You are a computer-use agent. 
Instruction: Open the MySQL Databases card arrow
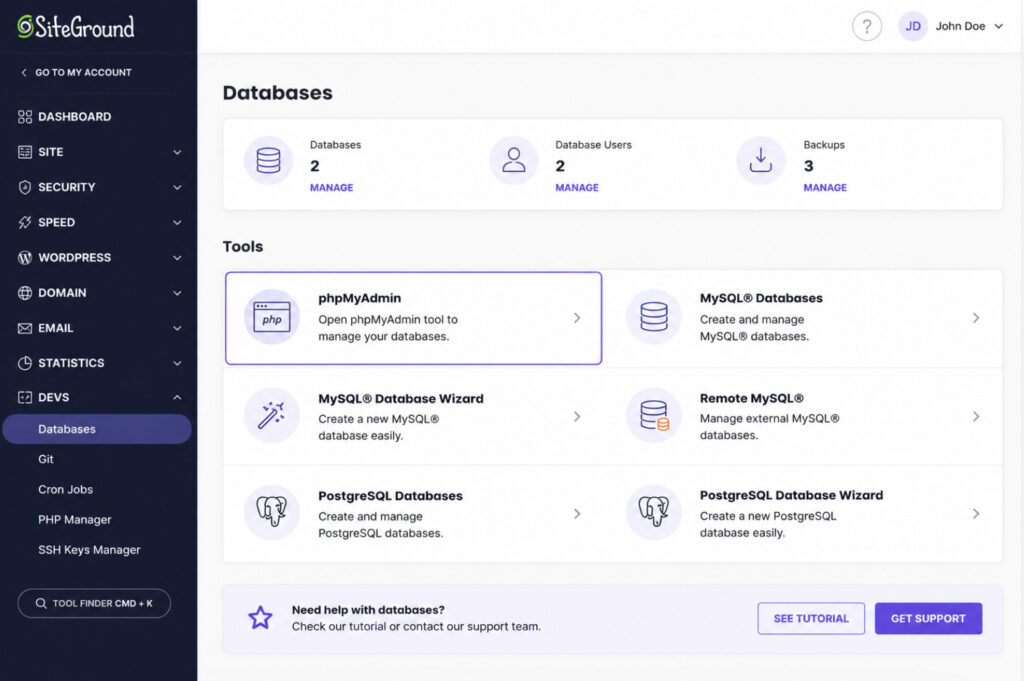[x=976, y=318]
